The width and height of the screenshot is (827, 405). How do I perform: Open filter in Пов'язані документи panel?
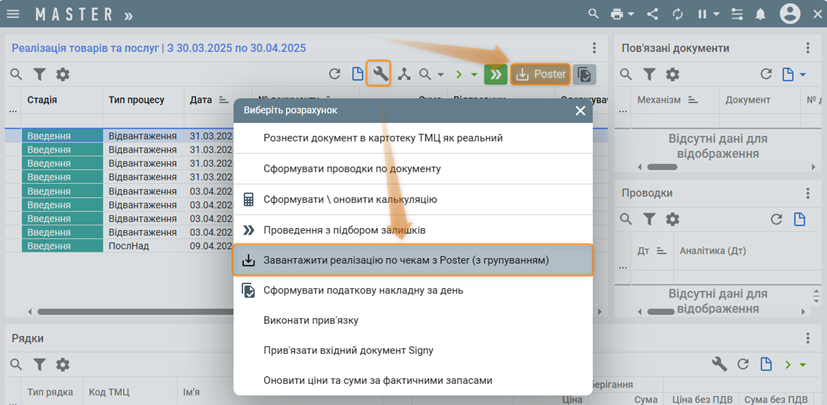tap(649, 74)
